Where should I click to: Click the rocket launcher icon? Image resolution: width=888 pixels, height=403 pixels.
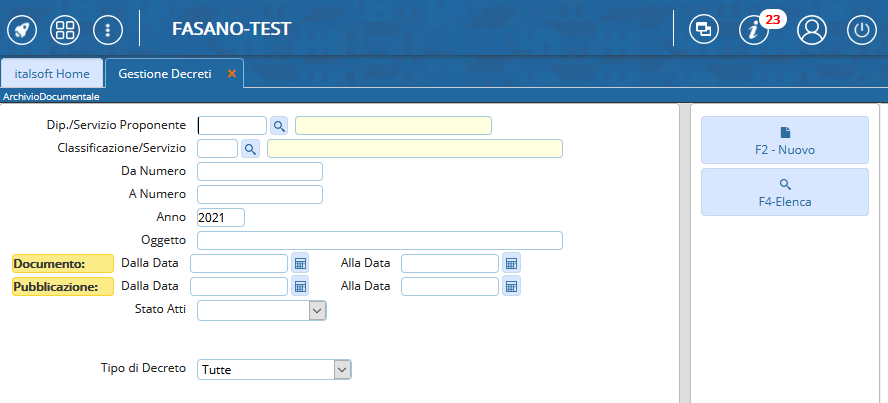pos(22,29)
